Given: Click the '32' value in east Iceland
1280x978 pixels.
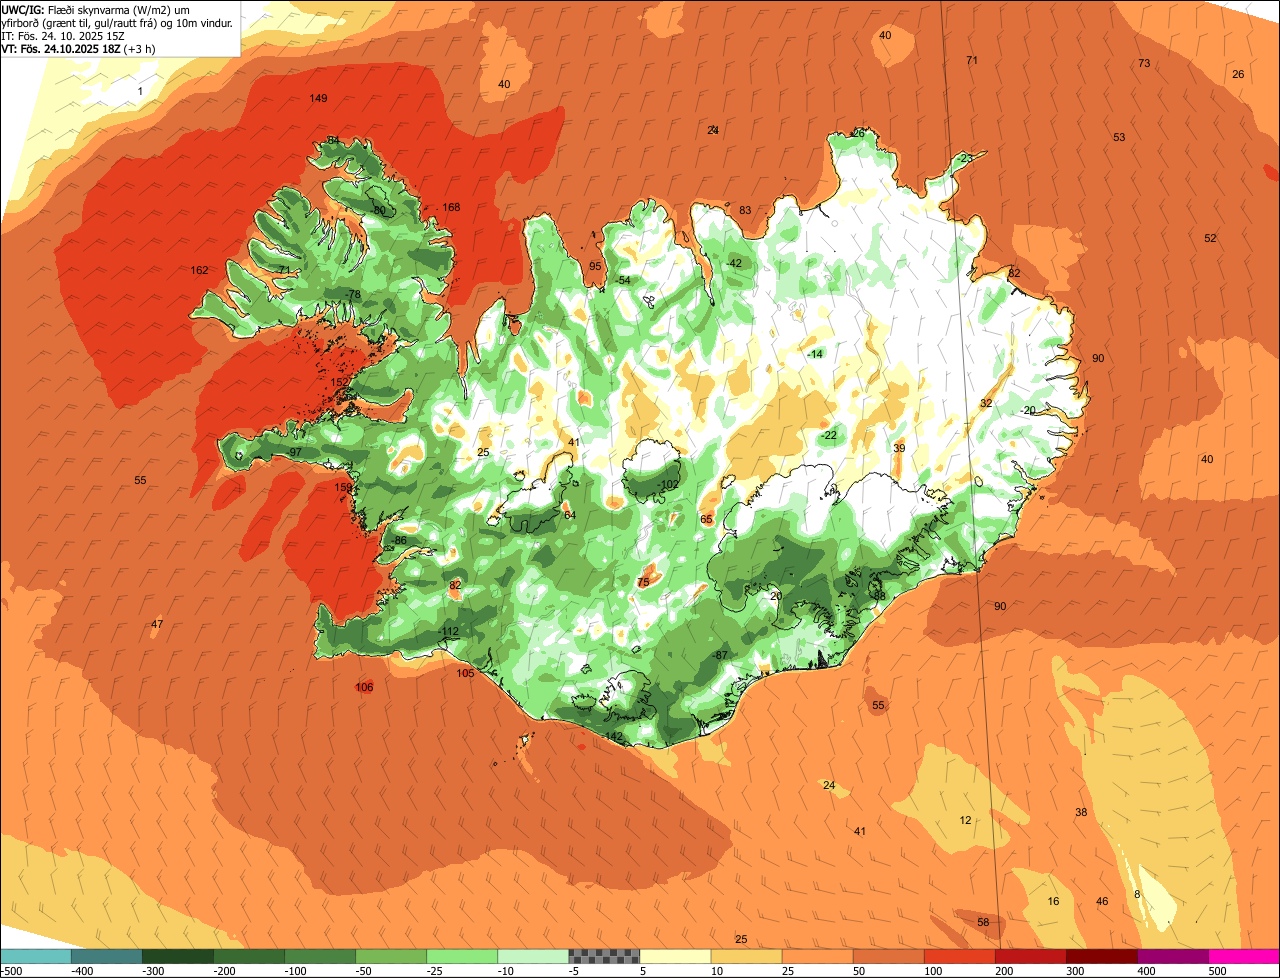Looking at the screenshot, I should 986,403.
